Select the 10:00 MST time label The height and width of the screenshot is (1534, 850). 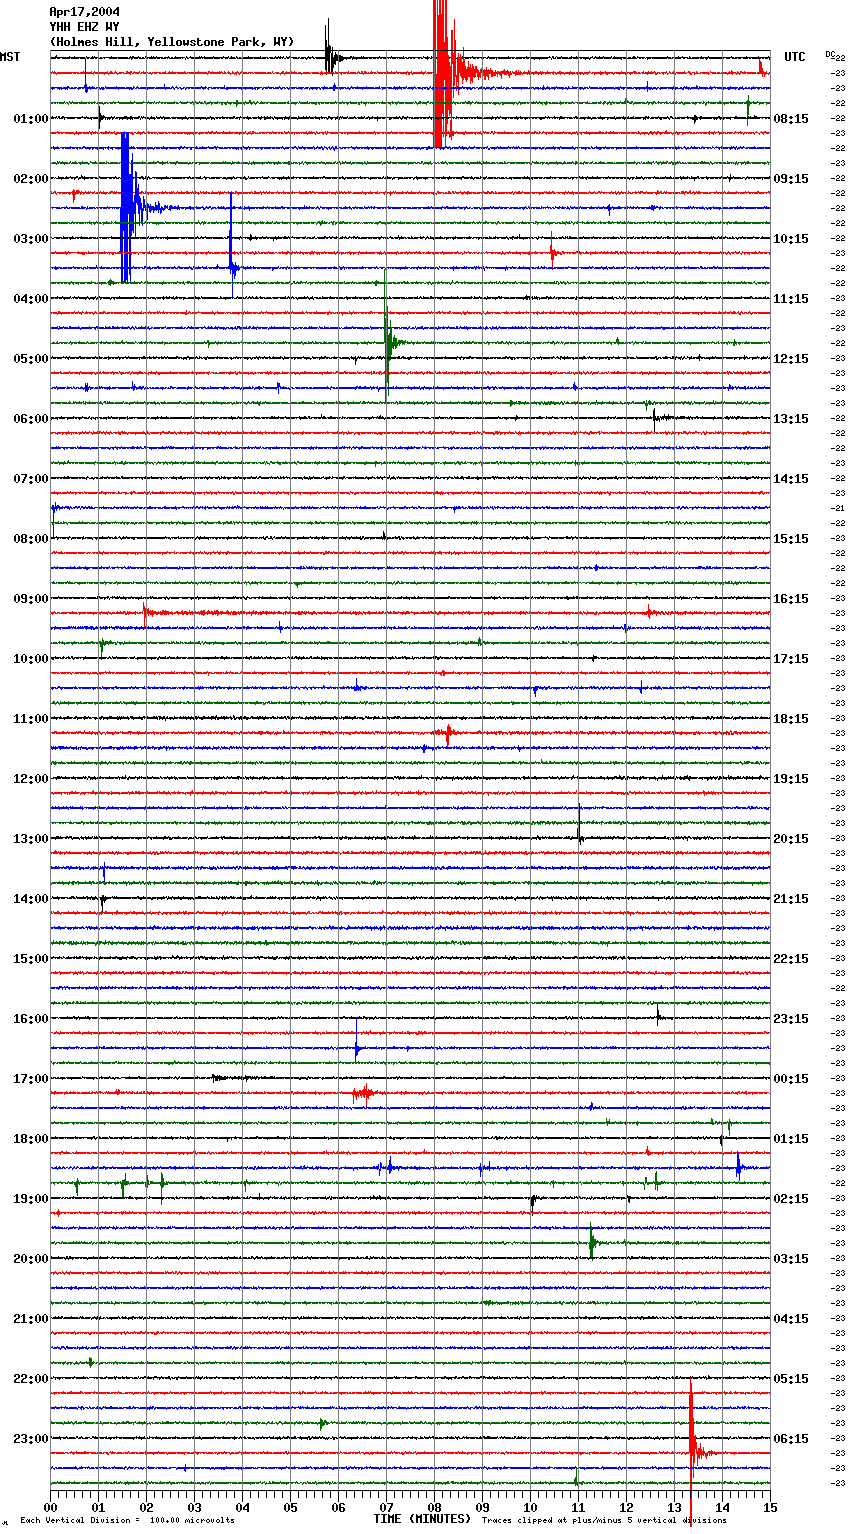(x=31, y=659)
